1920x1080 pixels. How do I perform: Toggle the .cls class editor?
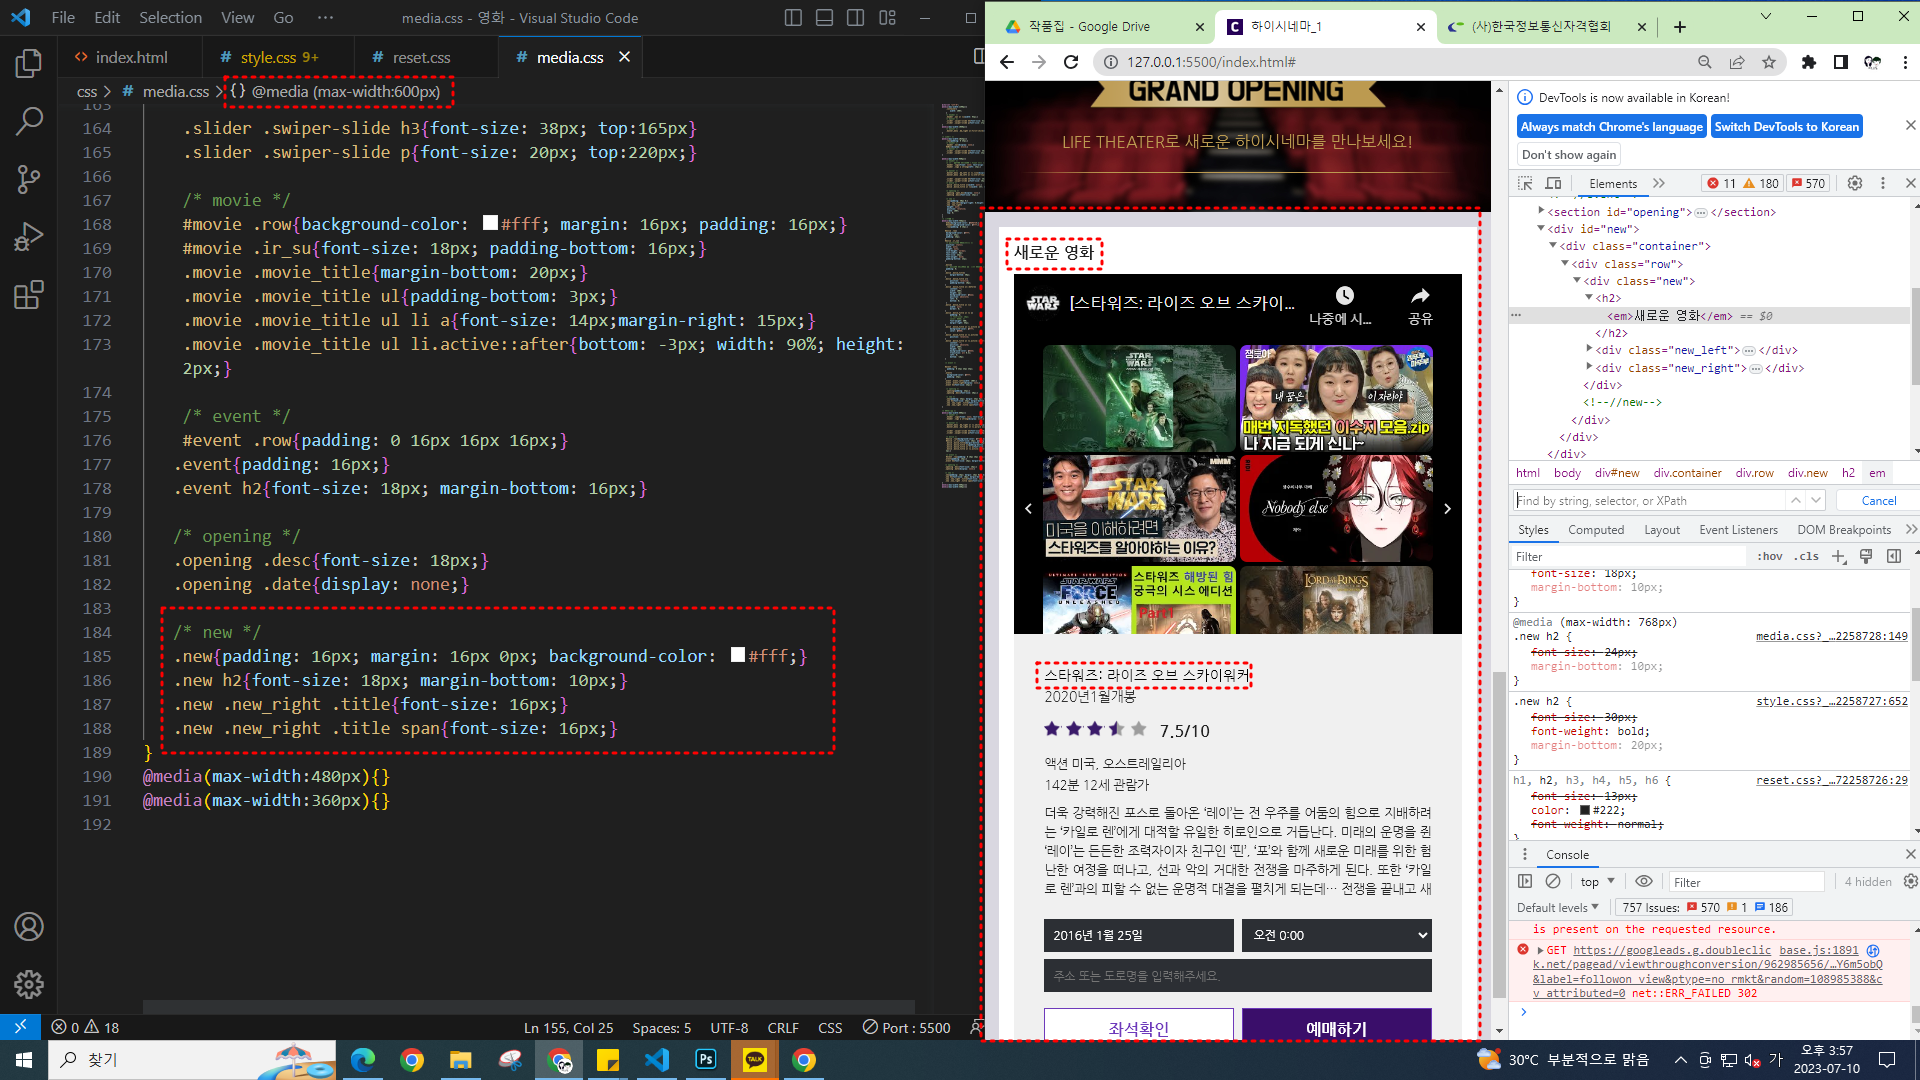1806,556
